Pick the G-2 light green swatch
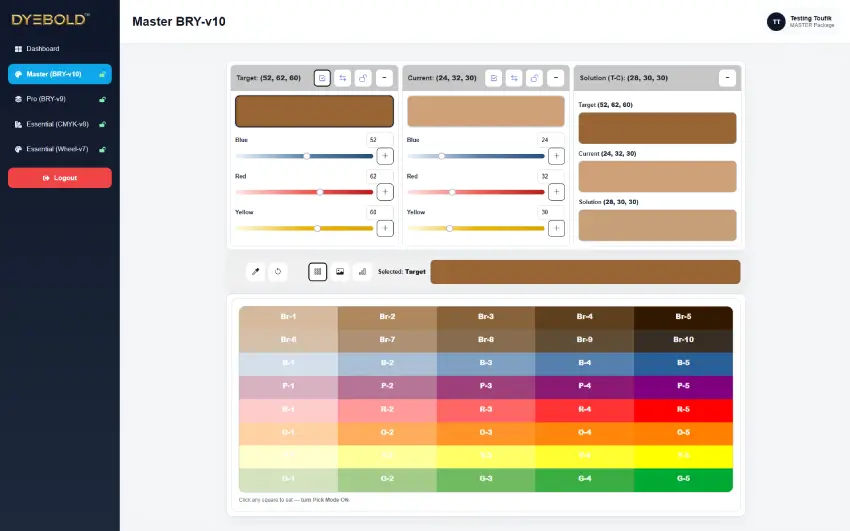The height and width of the screenshot is (531, 850). 387,479
